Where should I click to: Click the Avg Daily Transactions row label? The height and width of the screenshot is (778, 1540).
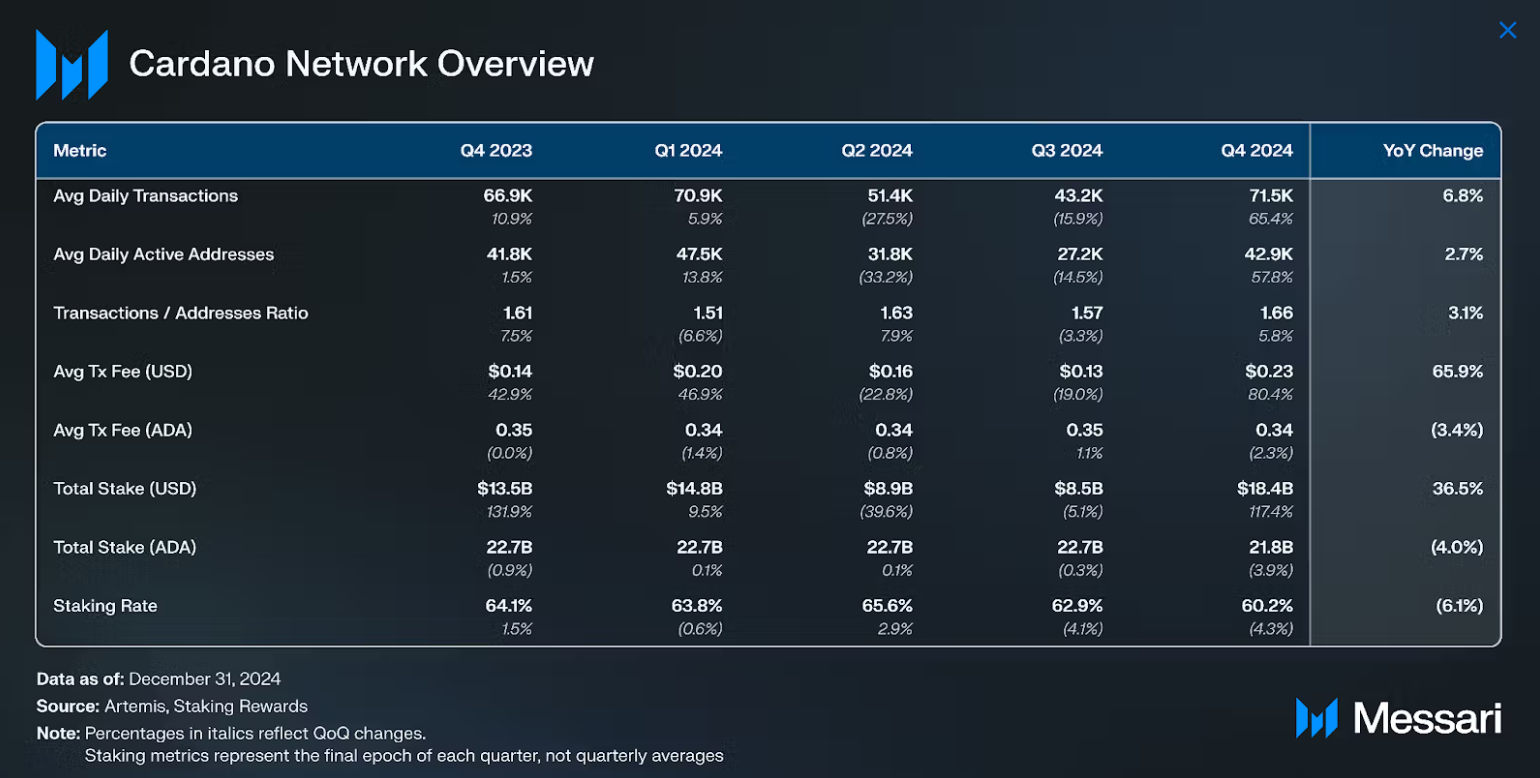tap(146, 196)
